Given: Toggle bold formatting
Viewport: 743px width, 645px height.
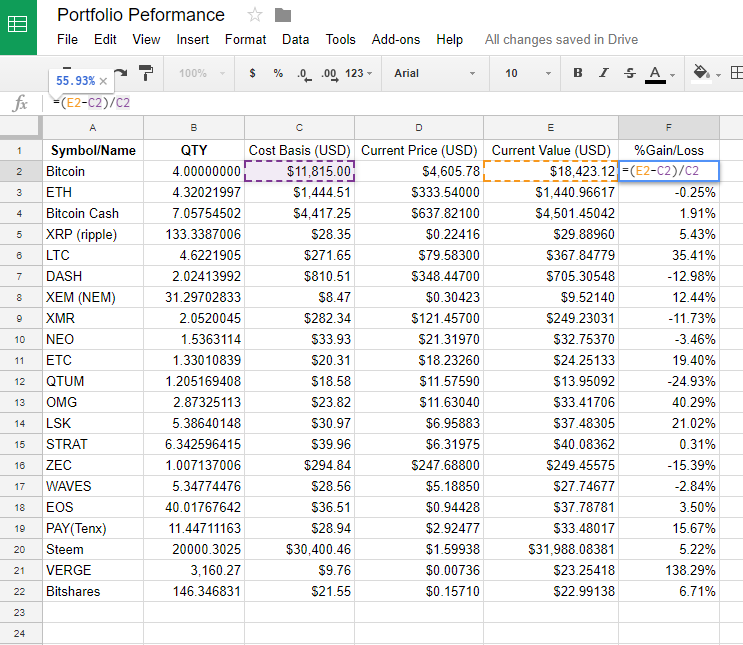Looking at the screenshot, I should click(578, 73).
